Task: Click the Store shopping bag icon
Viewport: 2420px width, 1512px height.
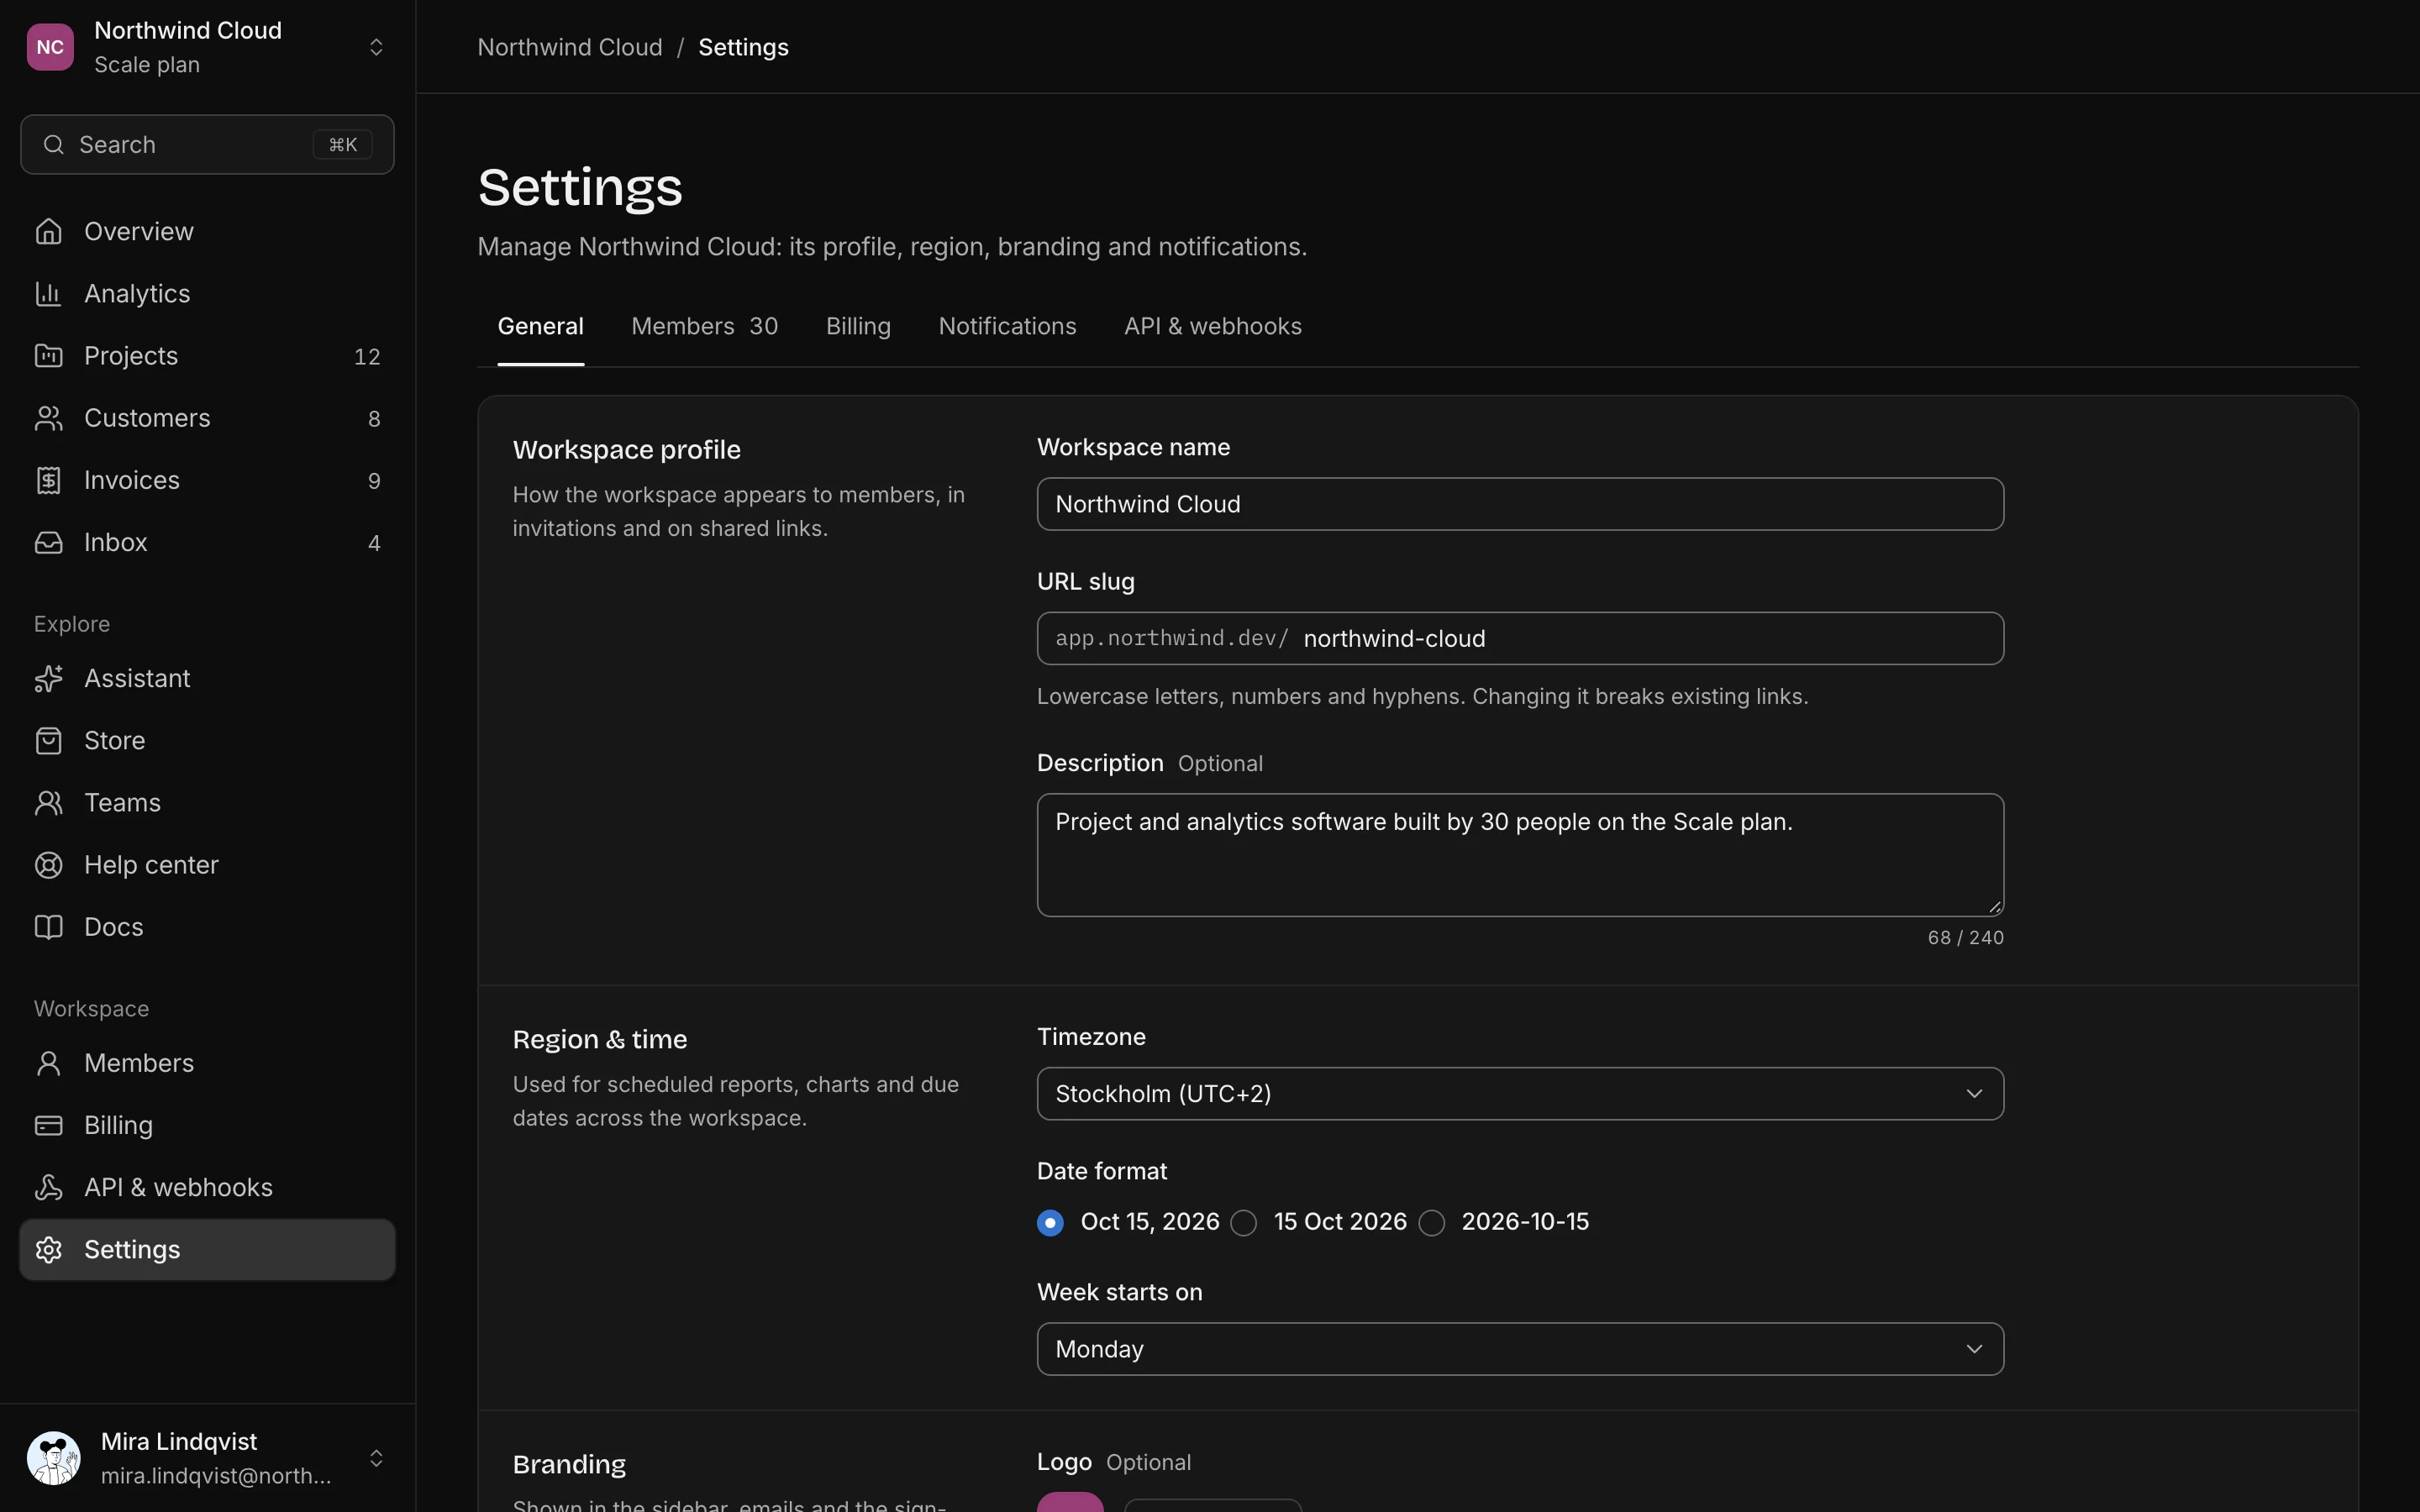Action: [x=49, y=740]
